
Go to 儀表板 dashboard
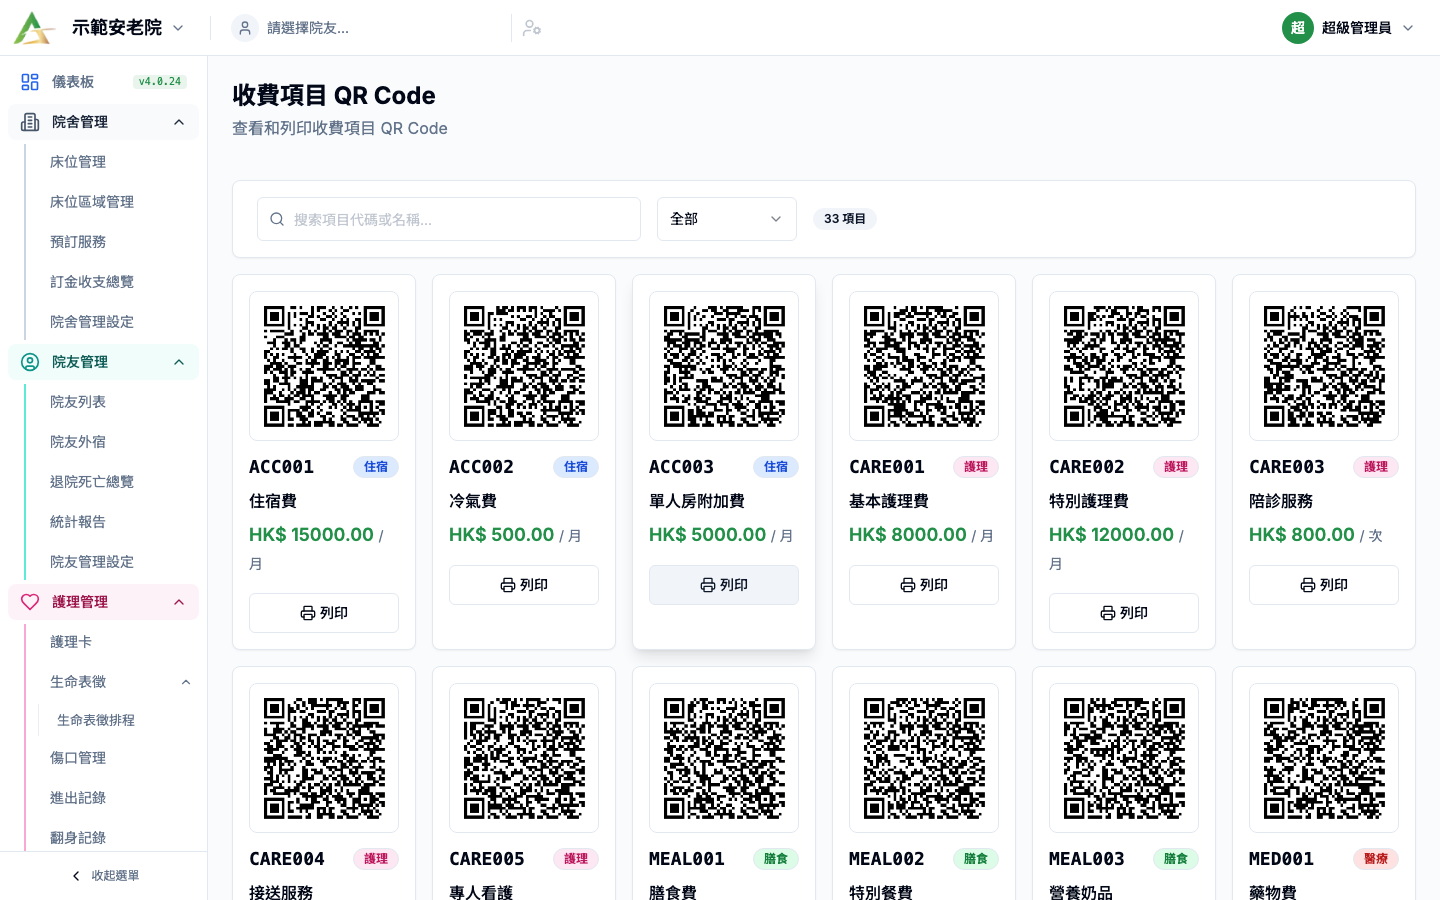73,82
